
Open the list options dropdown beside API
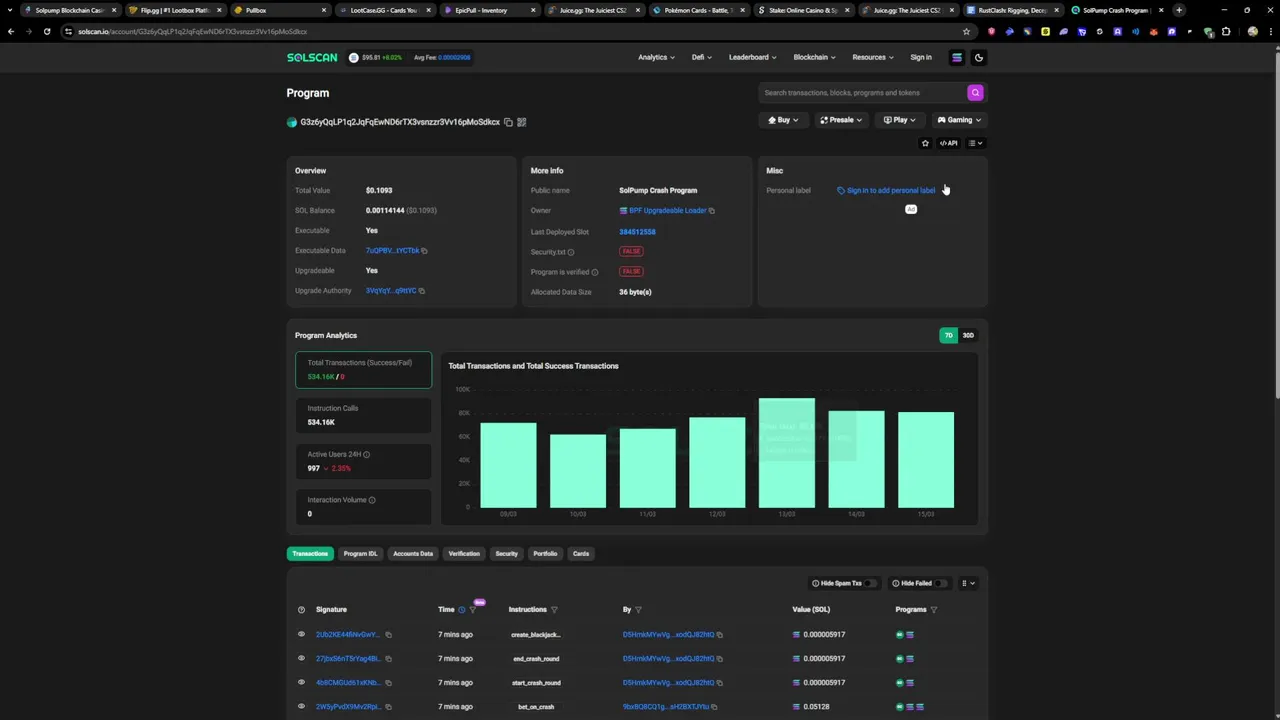(x=975, y=143)
